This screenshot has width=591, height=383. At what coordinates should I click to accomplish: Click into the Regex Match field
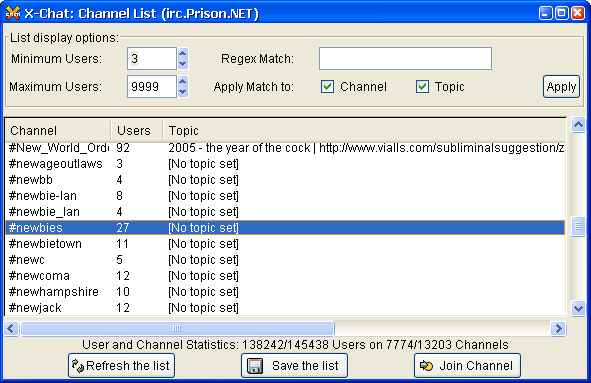405,58
